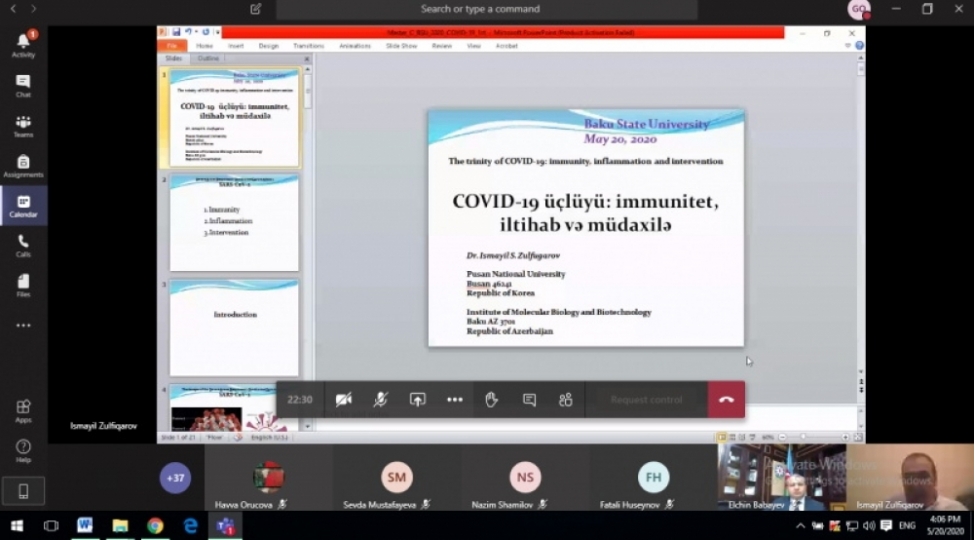Click the PowerPoint save icon in quick access

[x=177, y=32]
